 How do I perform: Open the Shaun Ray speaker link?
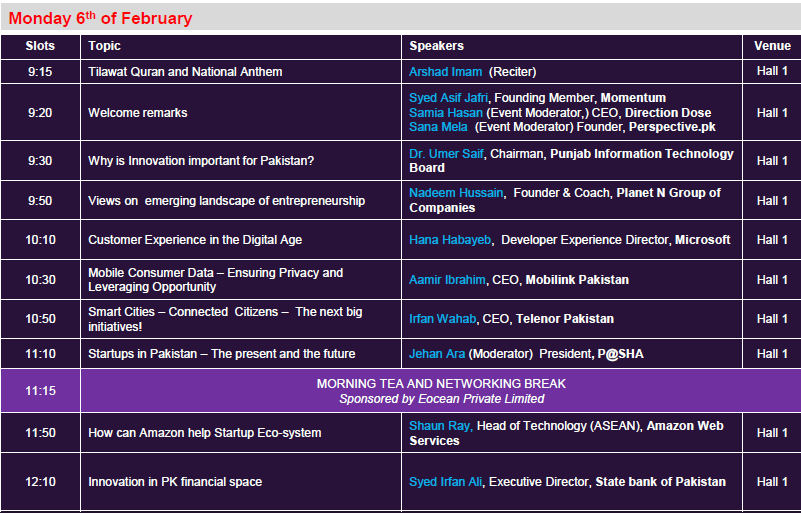pos(439,426)
